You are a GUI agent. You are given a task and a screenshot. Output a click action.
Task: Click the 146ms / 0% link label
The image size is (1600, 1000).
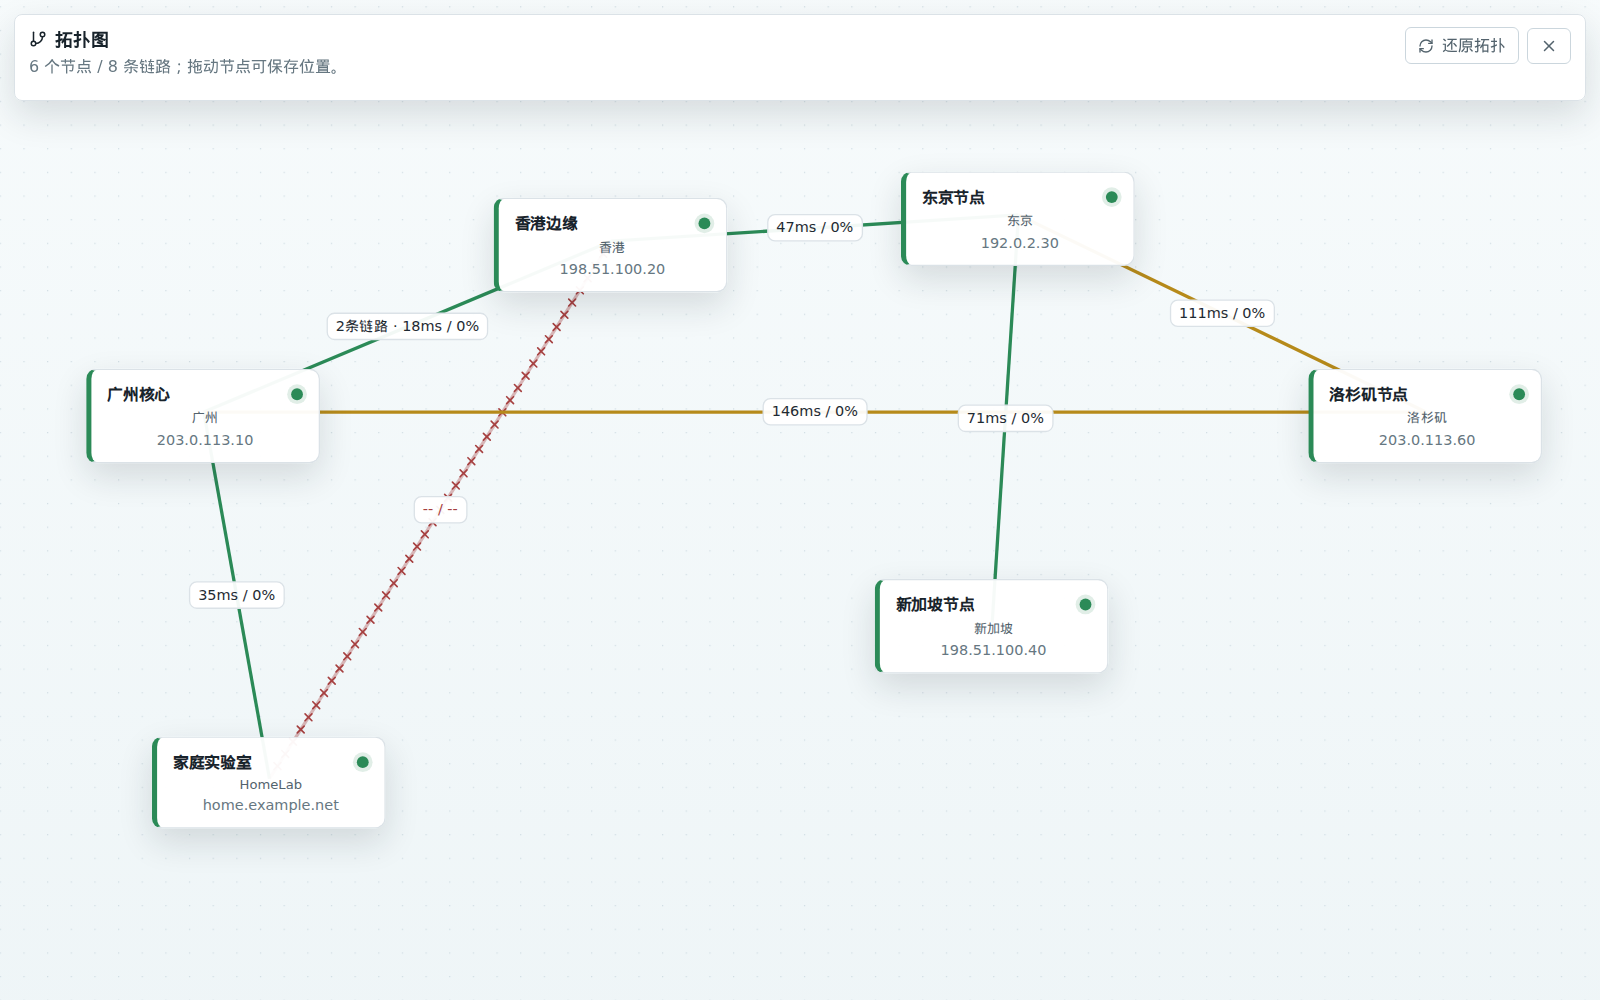coord(815,411)
